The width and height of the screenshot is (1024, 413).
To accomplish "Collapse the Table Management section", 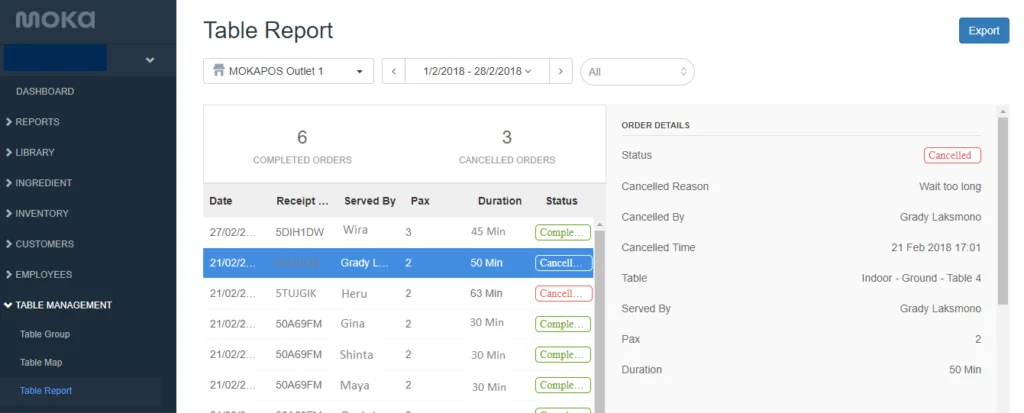I will click(64, 305).
